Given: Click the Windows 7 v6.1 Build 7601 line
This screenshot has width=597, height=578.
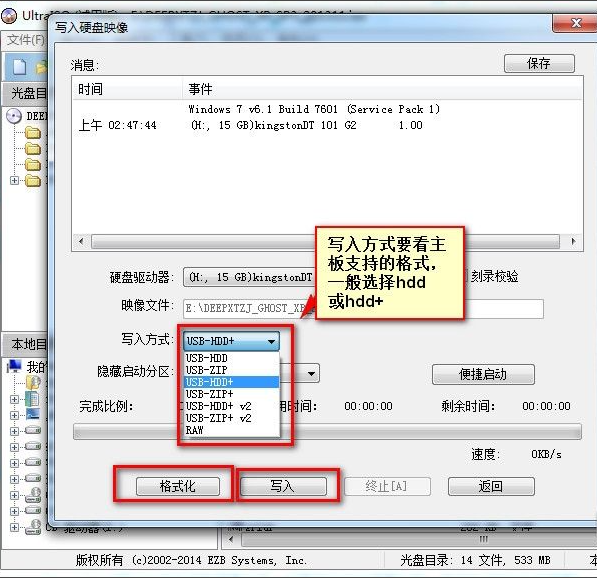Looking at the screenshot, I should 314,109.
